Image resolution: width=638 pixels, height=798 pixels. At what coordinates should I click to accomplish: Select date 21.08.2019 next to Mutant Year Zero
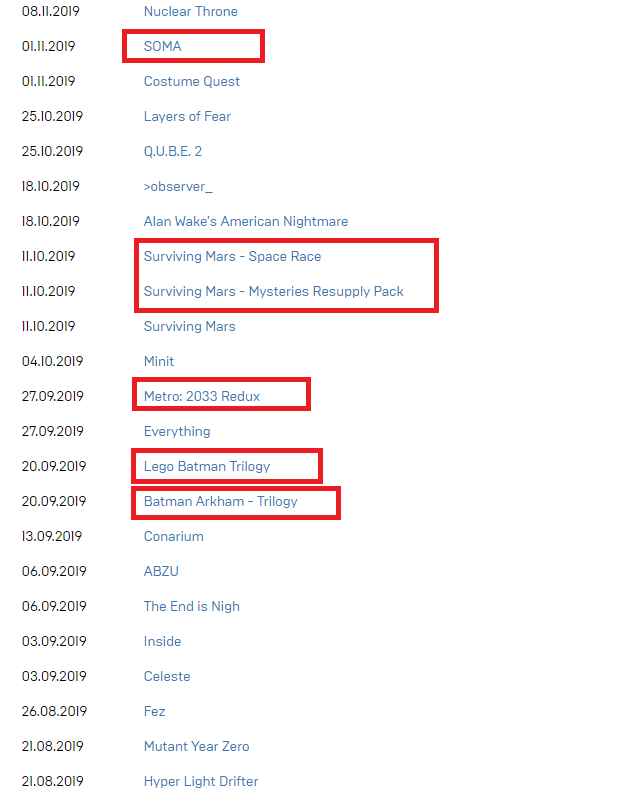(x=52, y=747)
